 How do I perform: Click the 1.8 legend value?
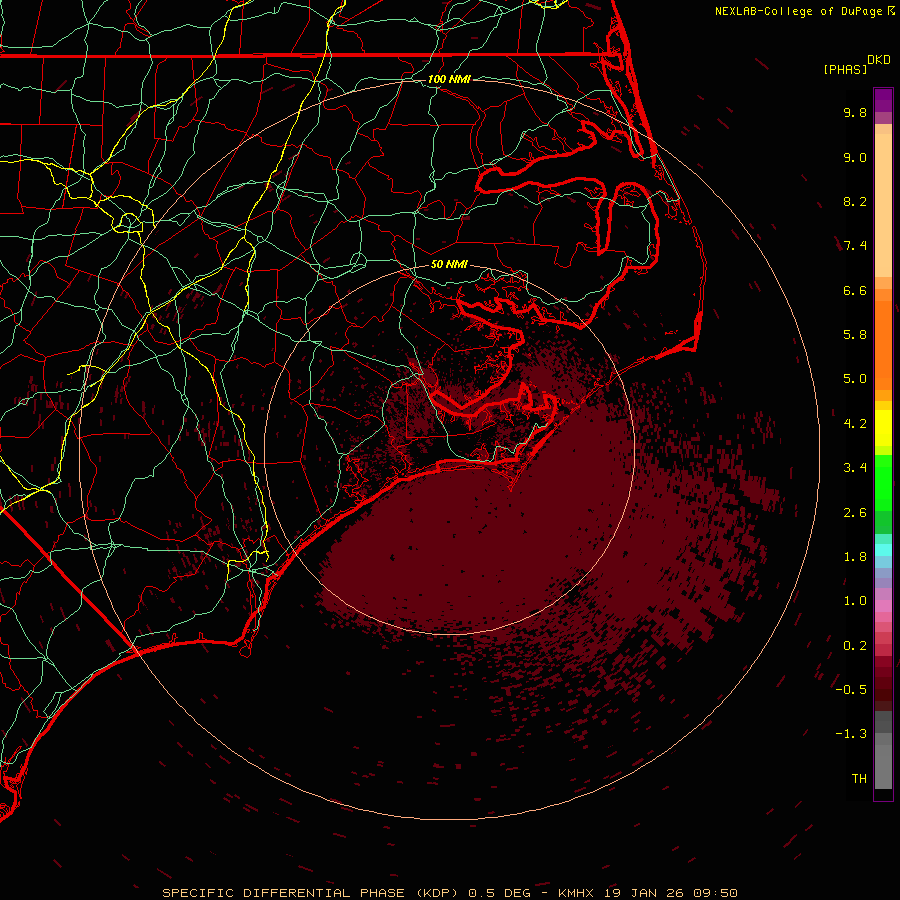click(855, 557)
